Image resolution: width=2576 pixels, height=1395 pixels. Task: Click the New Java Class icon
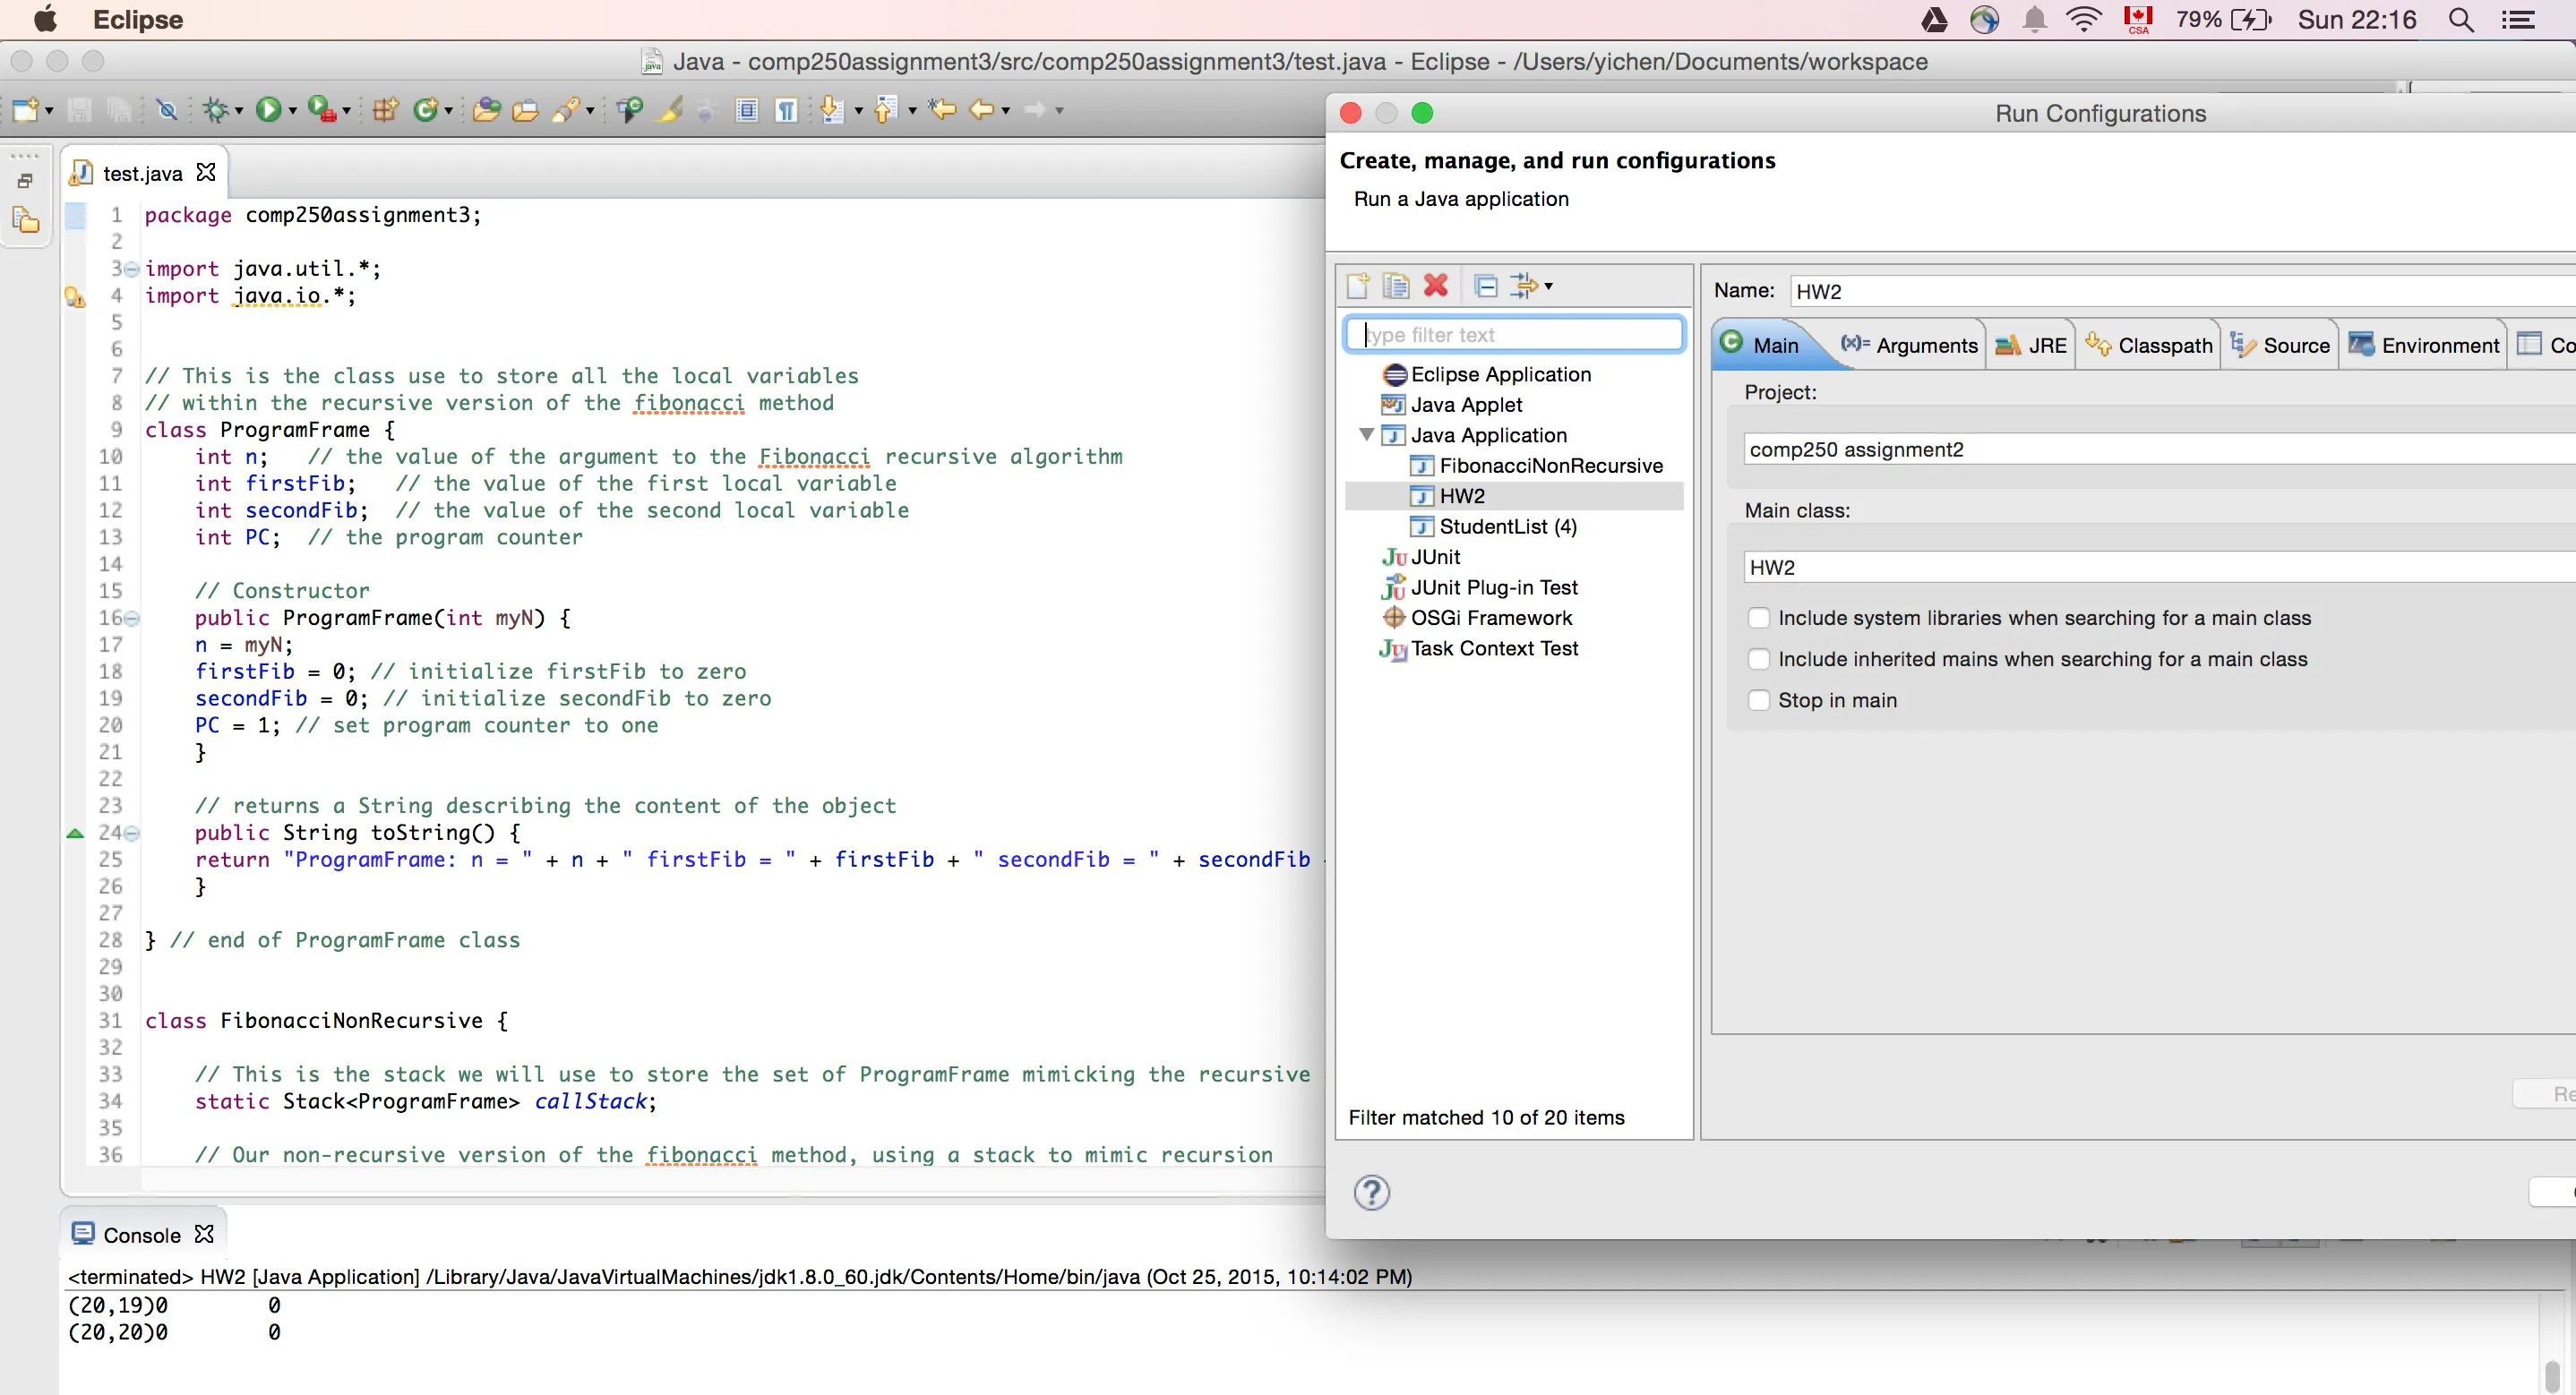tap(427, 109)
